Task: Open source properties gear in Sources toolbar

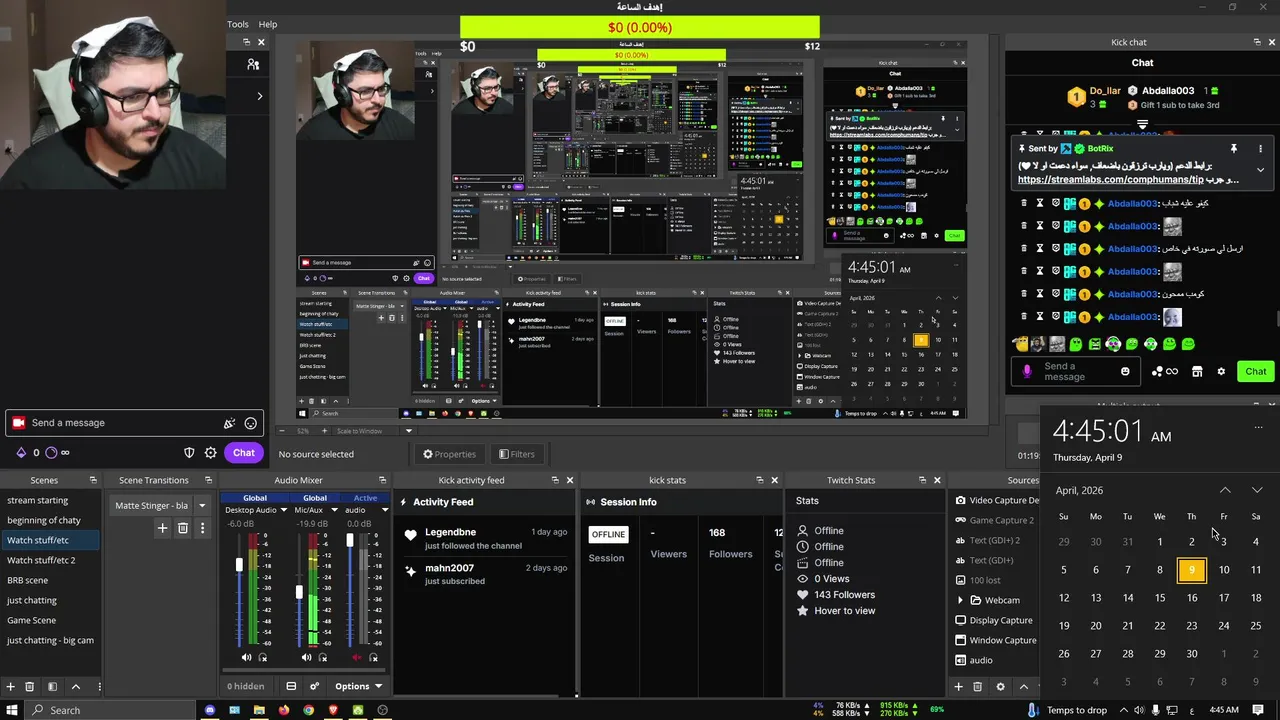Action: 1000,686
